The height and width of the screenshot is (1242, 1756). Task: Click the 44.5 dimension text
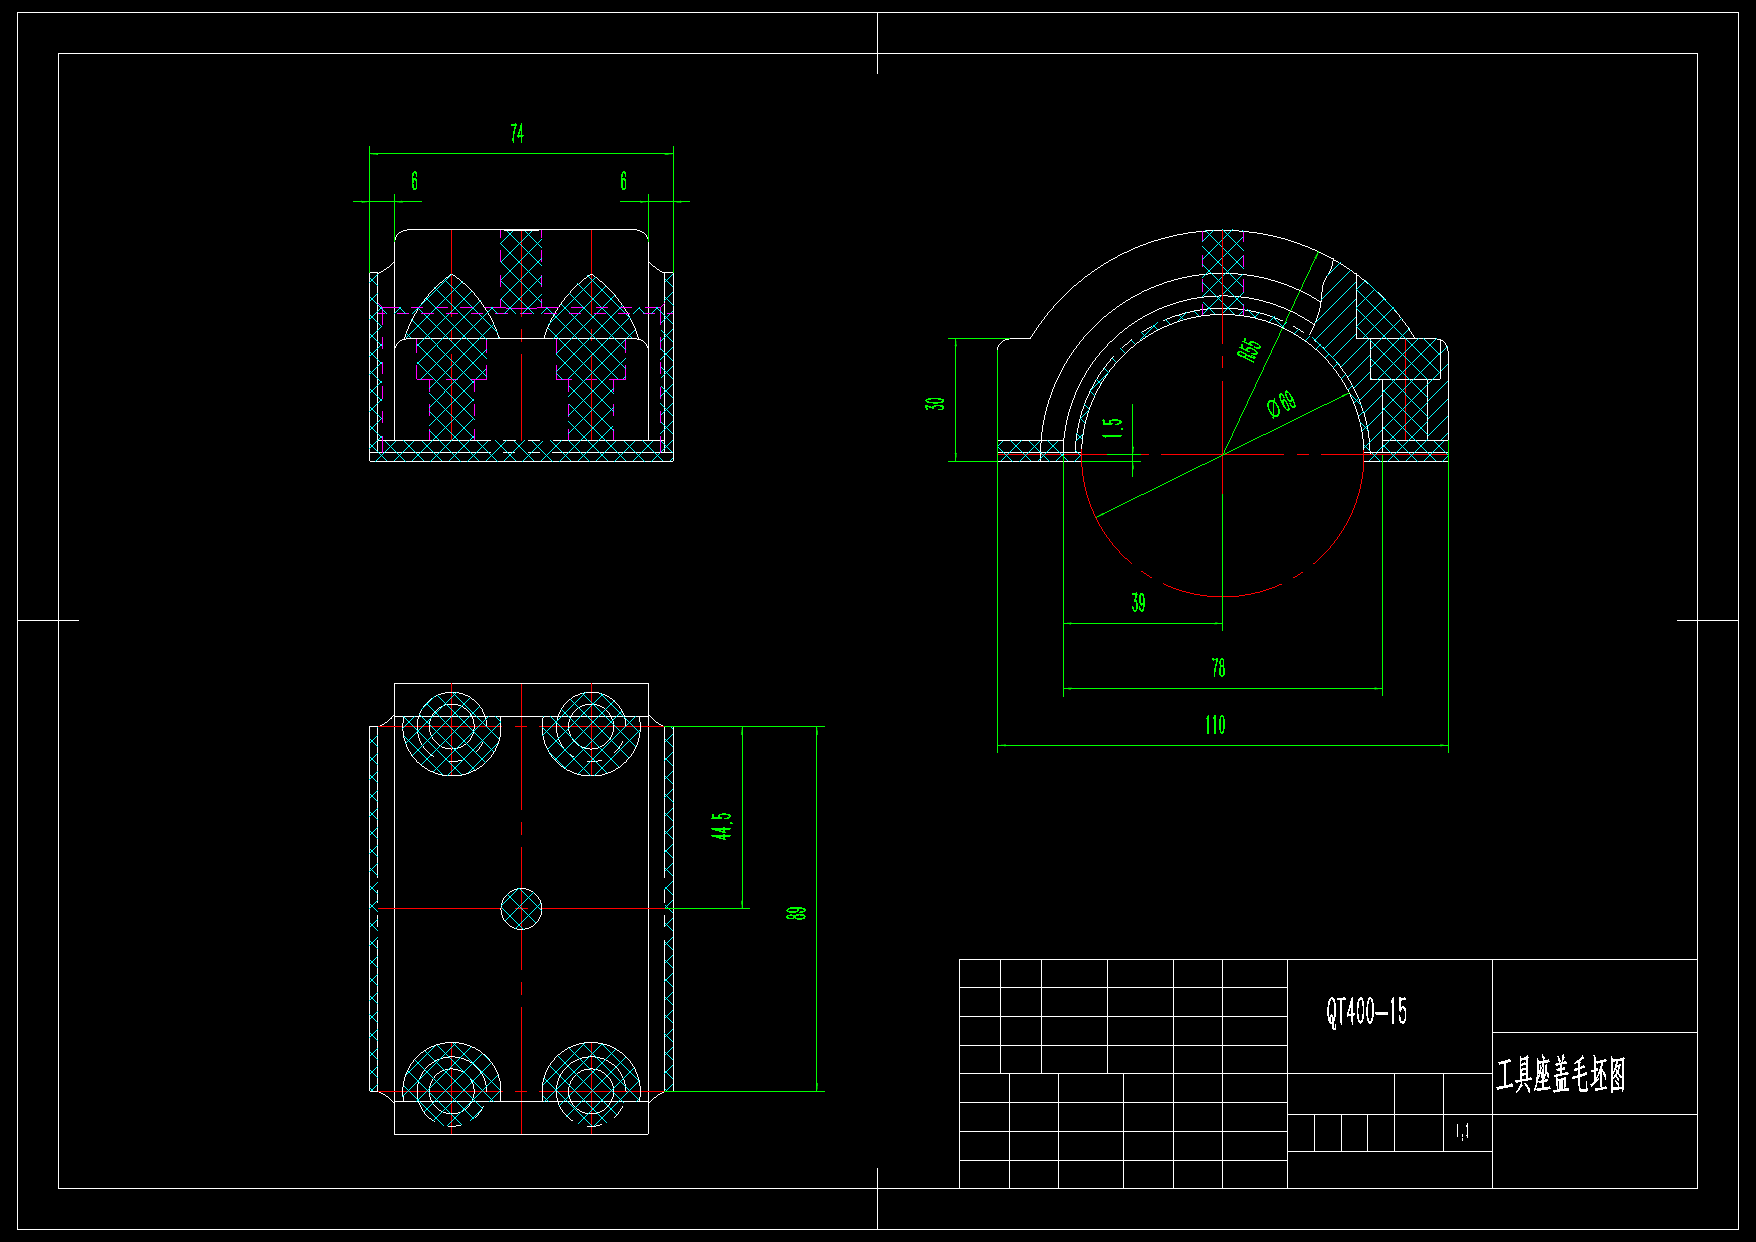click(722, 825)
